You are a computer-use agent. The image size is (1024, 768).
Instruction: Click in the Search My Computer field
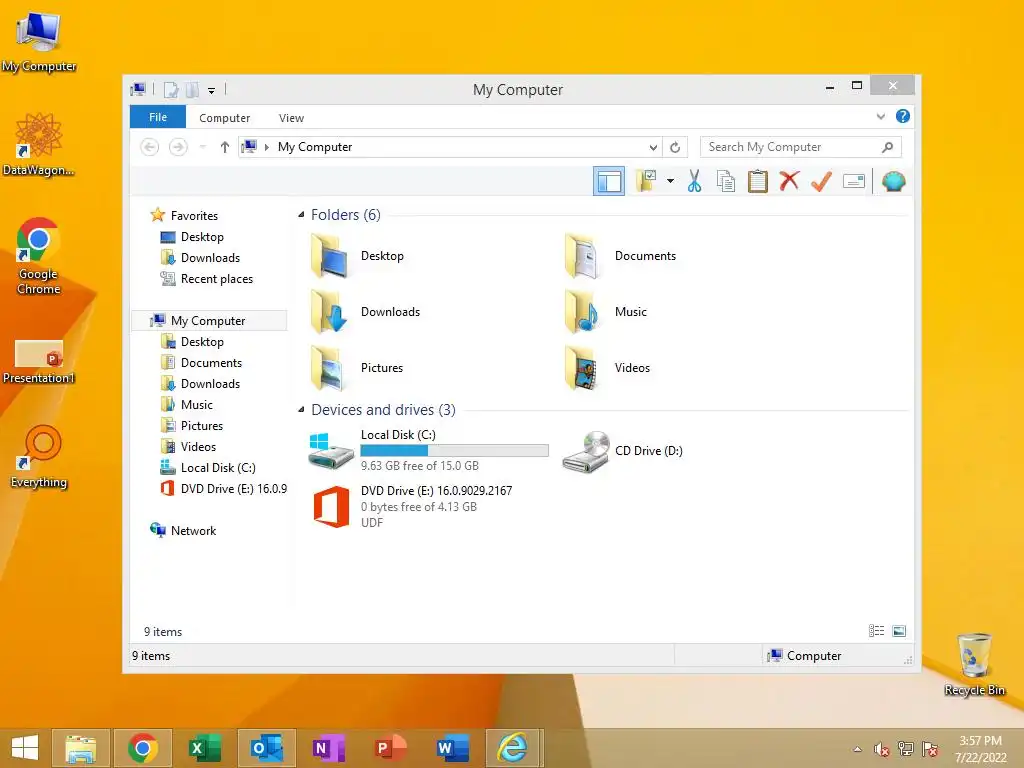801,147
